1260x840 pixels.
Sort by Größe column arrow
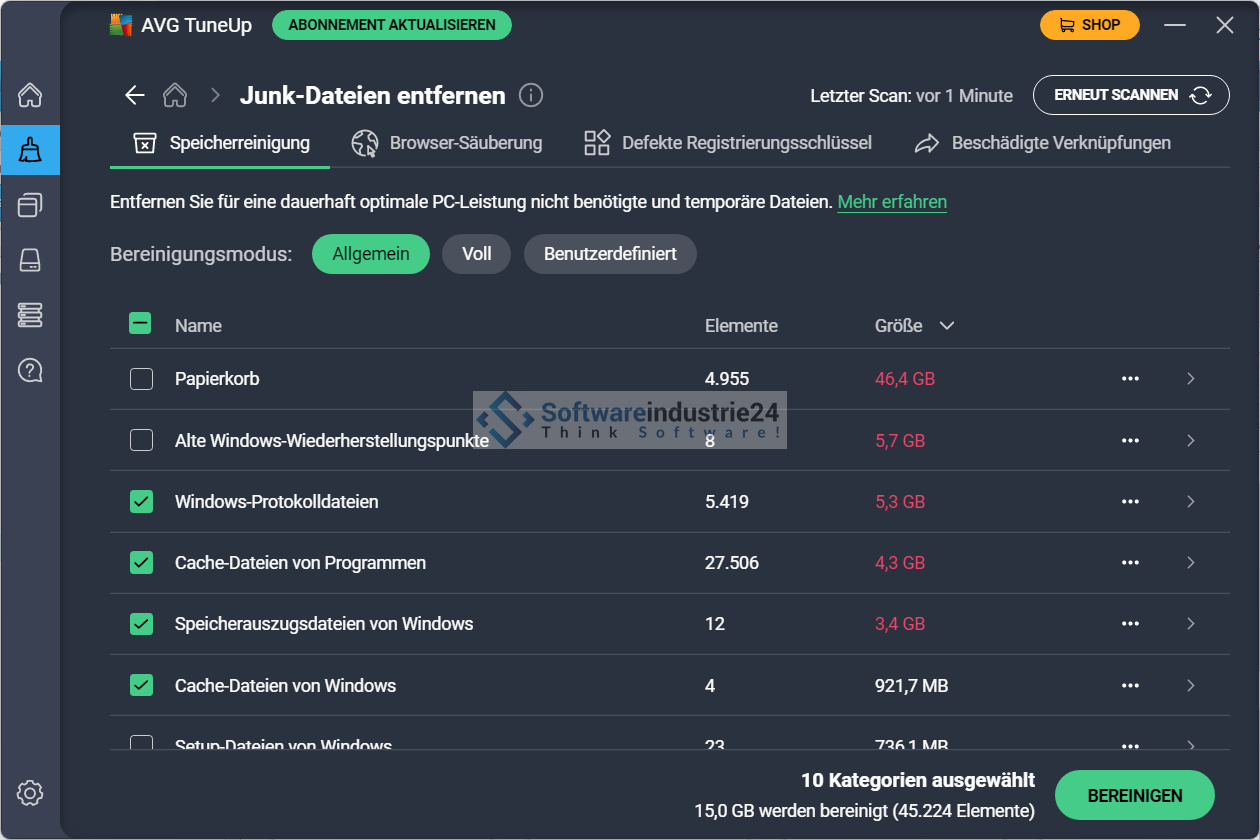(x=946, y=326)
